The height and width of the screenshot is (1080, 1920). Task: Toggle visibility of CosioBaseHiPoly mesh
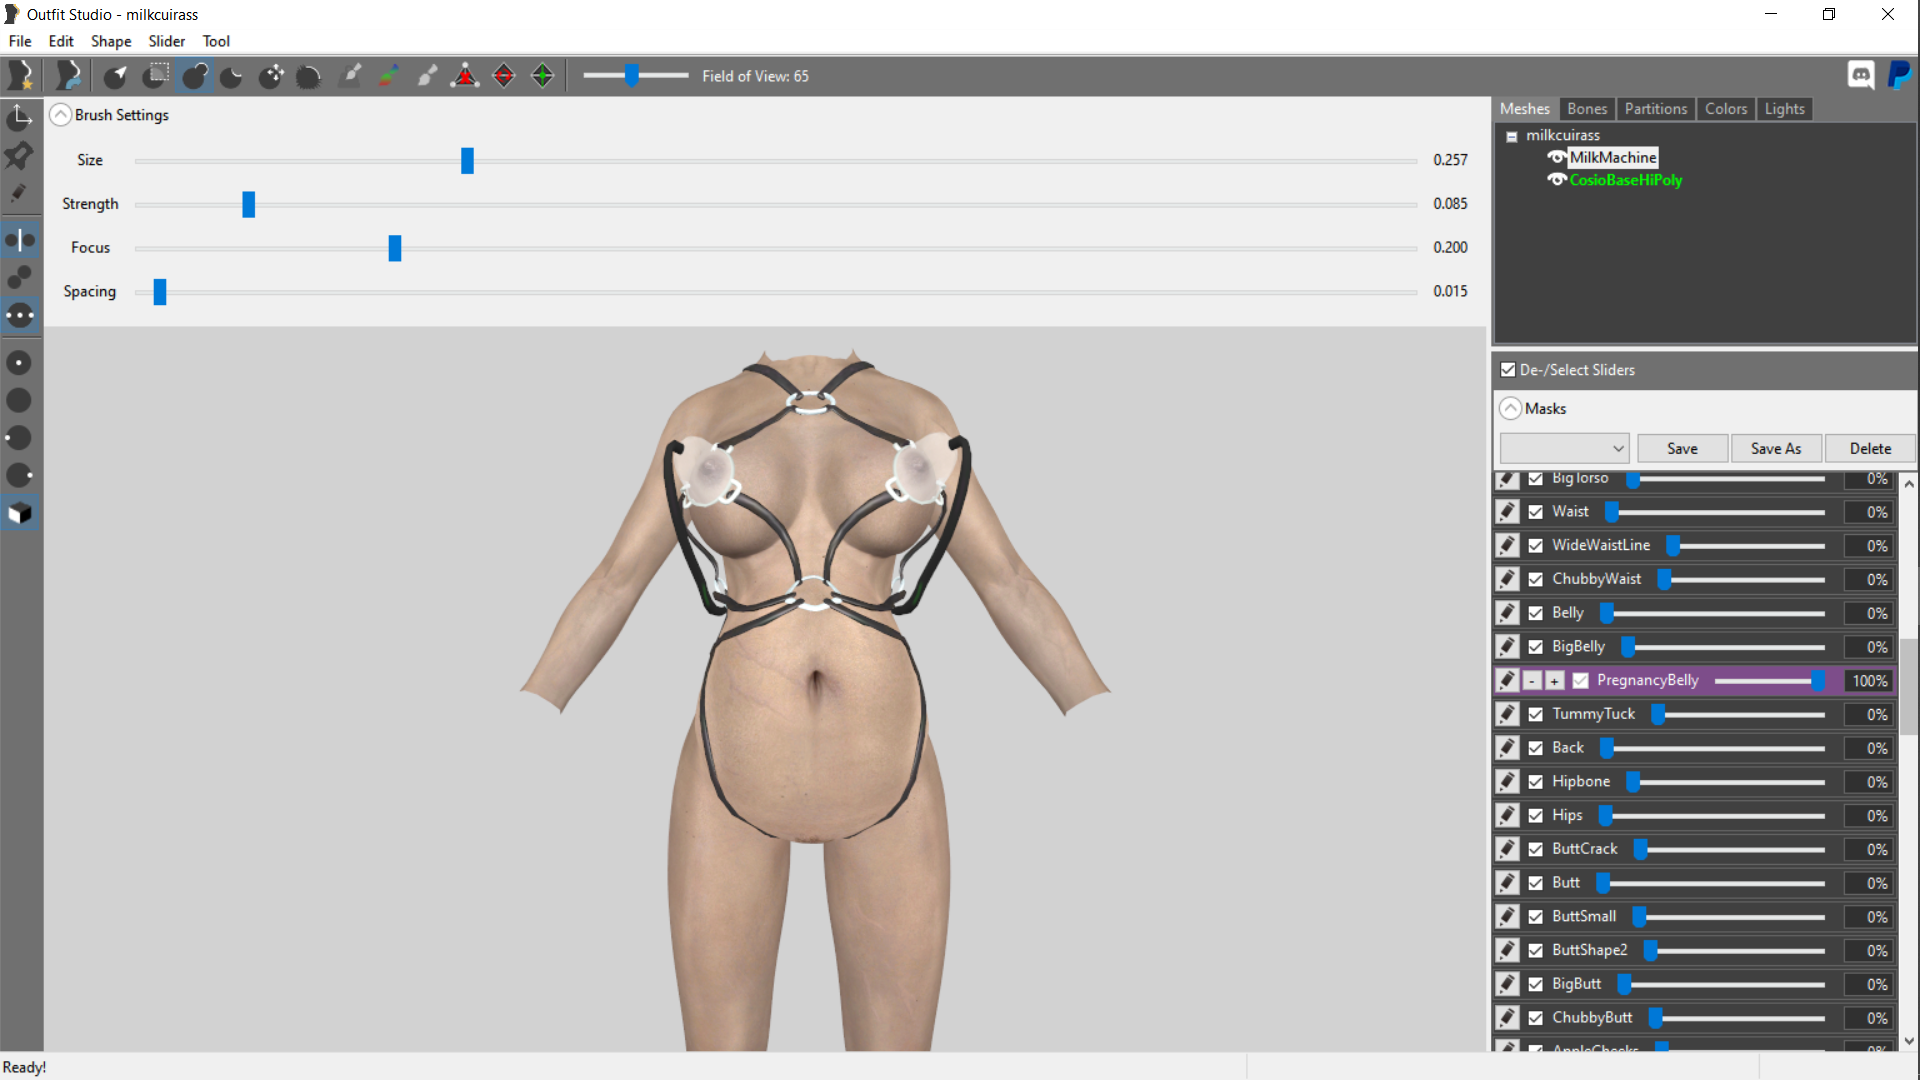[1557, 180]
